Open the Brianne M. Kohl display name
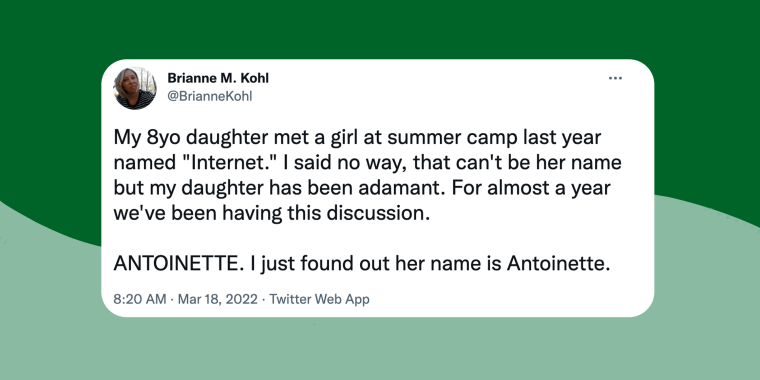The height and width of the screenshot is (380, 760). click(218, 78)
